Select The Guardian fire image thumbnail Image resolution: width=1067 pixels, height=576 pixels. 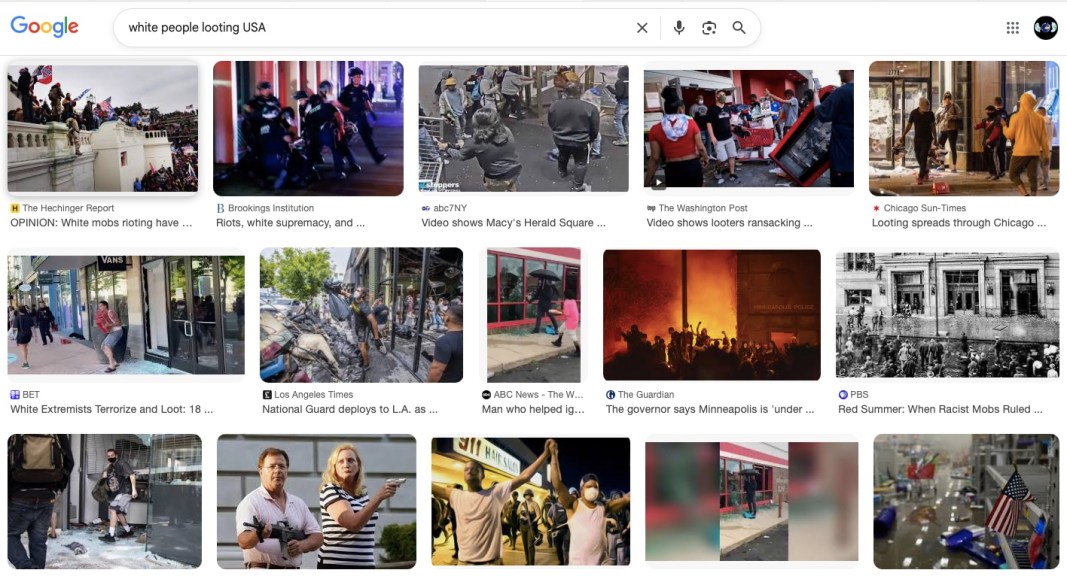711,315
